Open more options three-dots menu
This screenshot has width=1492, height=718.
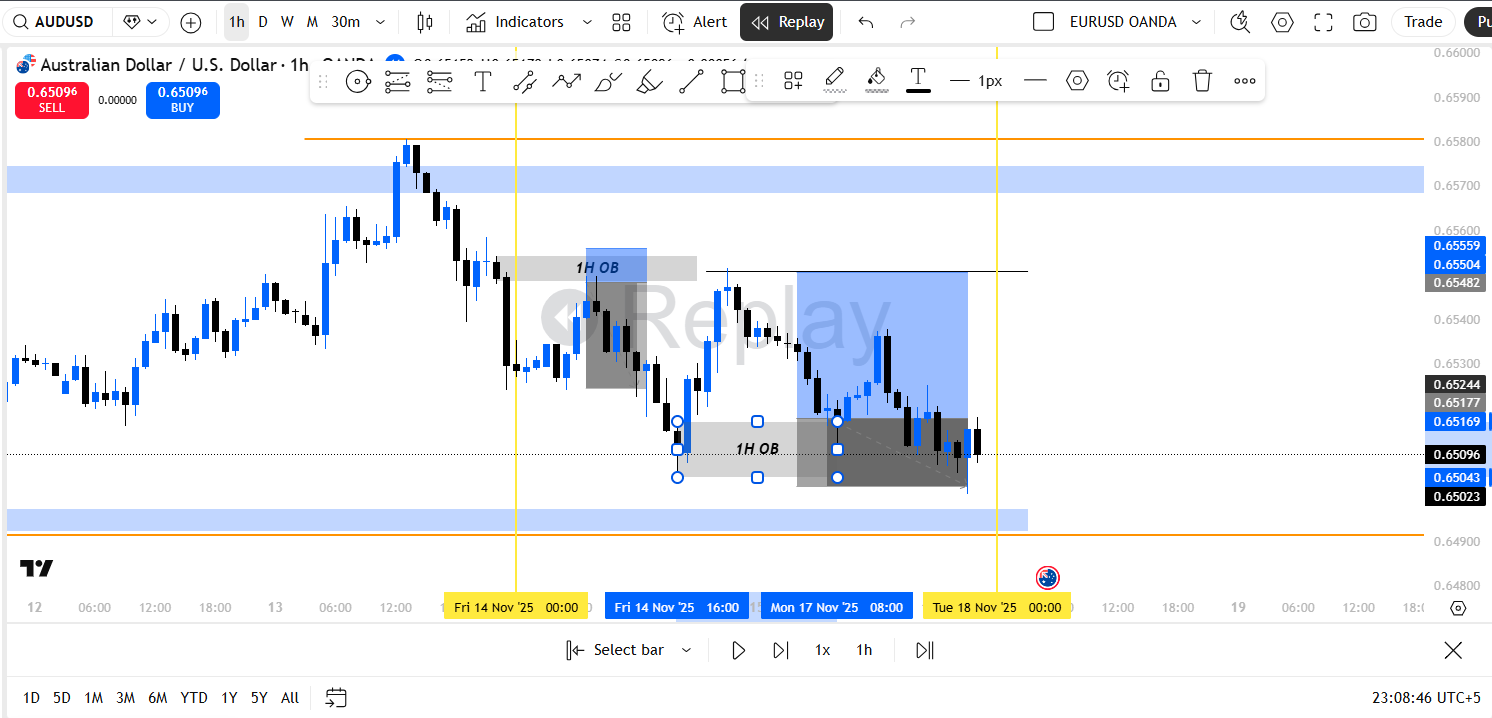click(1244, 80)
